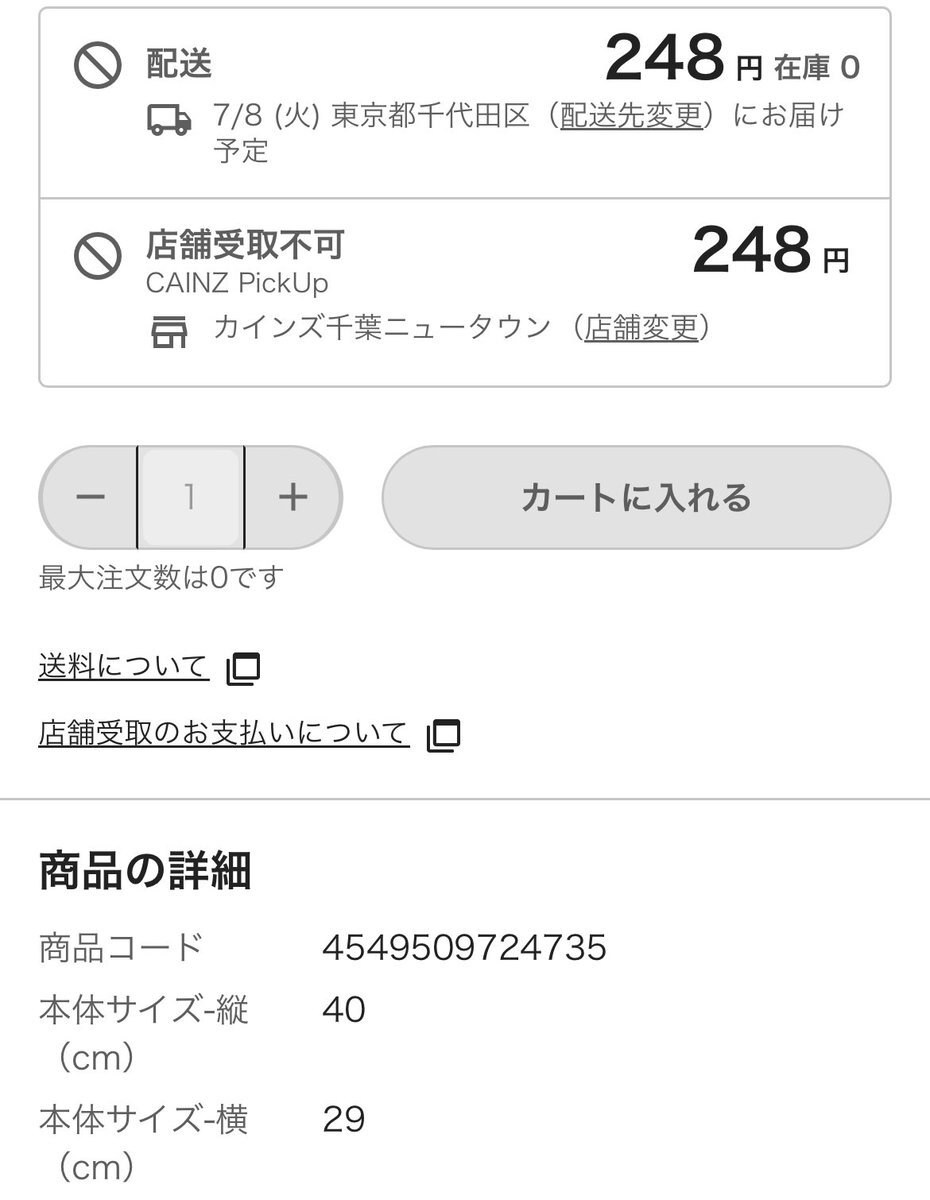This screenshot has width=930, height=1200.
Task: Click the 商品コード value 4549509724735
Action: (464, 947)
